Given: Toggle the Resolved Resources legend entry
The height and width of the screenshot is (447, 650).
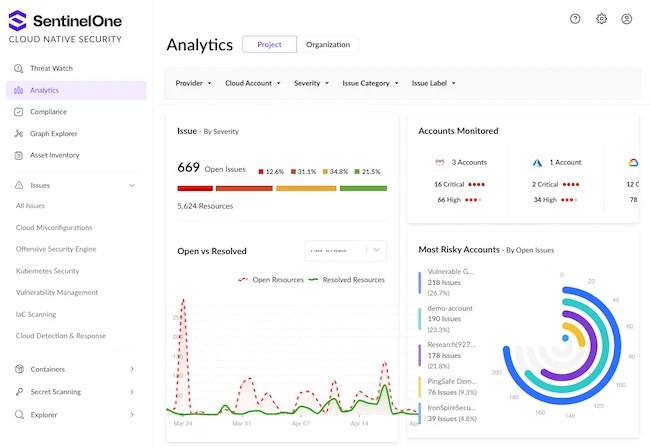Looking at the screenshot, I should (x=347, y=280).
